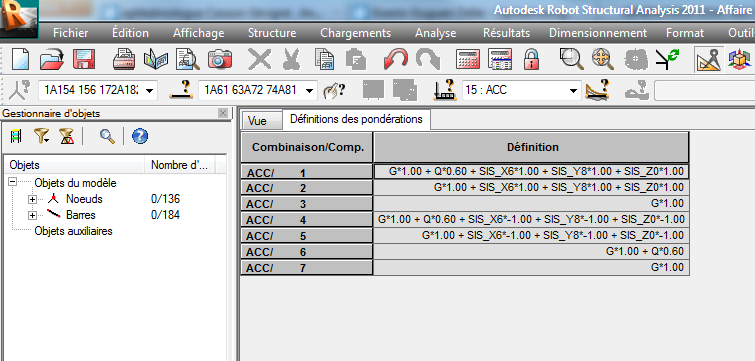755x361 pixels.
Task: Expand the Noeuds tree node
Action: point(33,199)
